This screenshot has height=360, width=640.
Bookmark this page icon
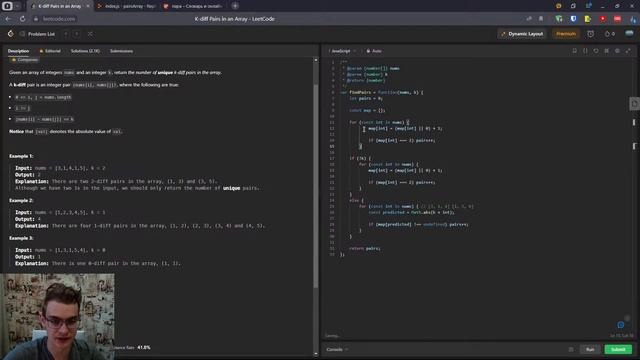coord(541,19)
